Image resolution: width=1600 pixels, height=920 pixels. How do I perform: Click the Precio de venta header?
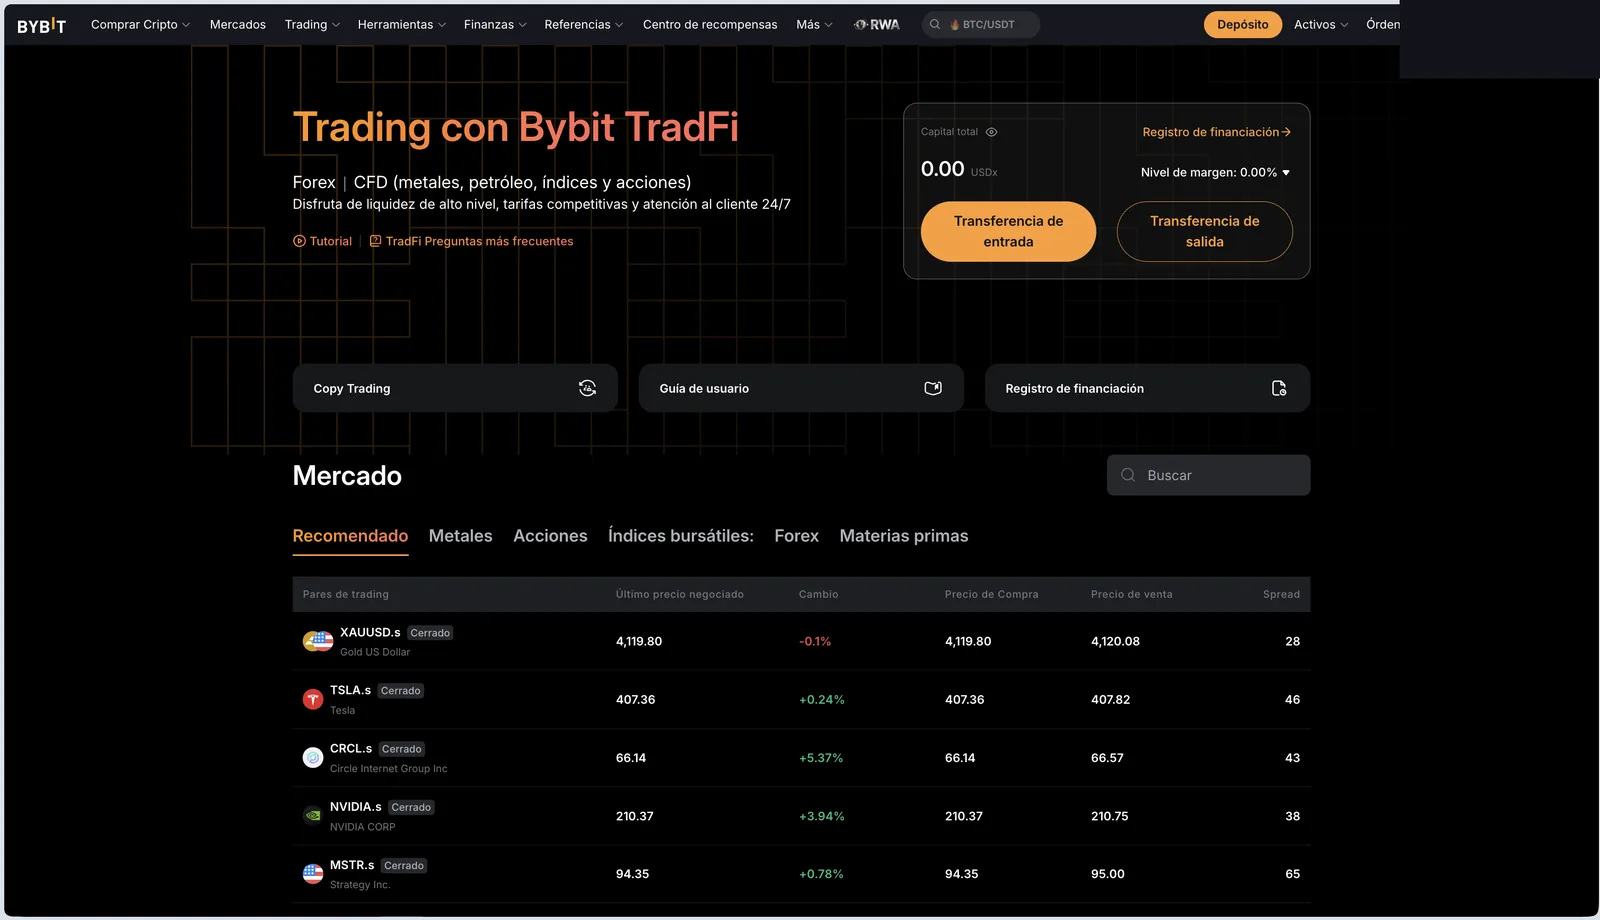pyautogui.click(x=1131, y=594)
